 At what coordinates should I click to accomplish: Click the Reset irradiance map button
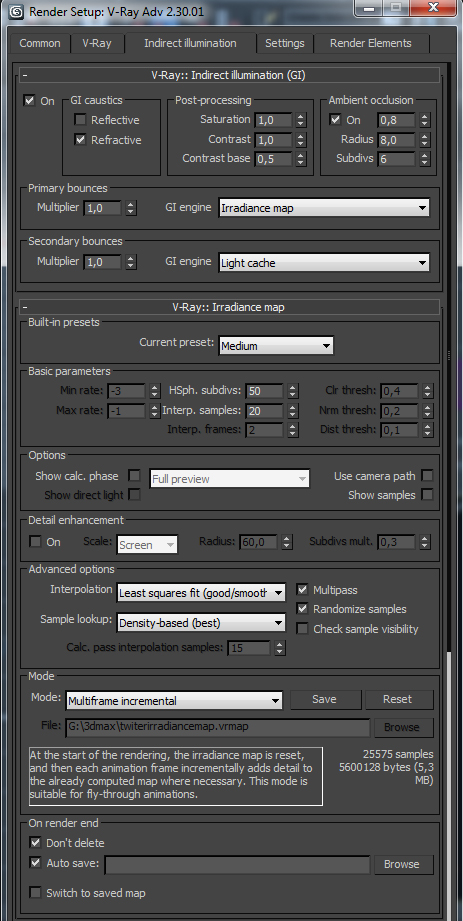pos(398,699)
